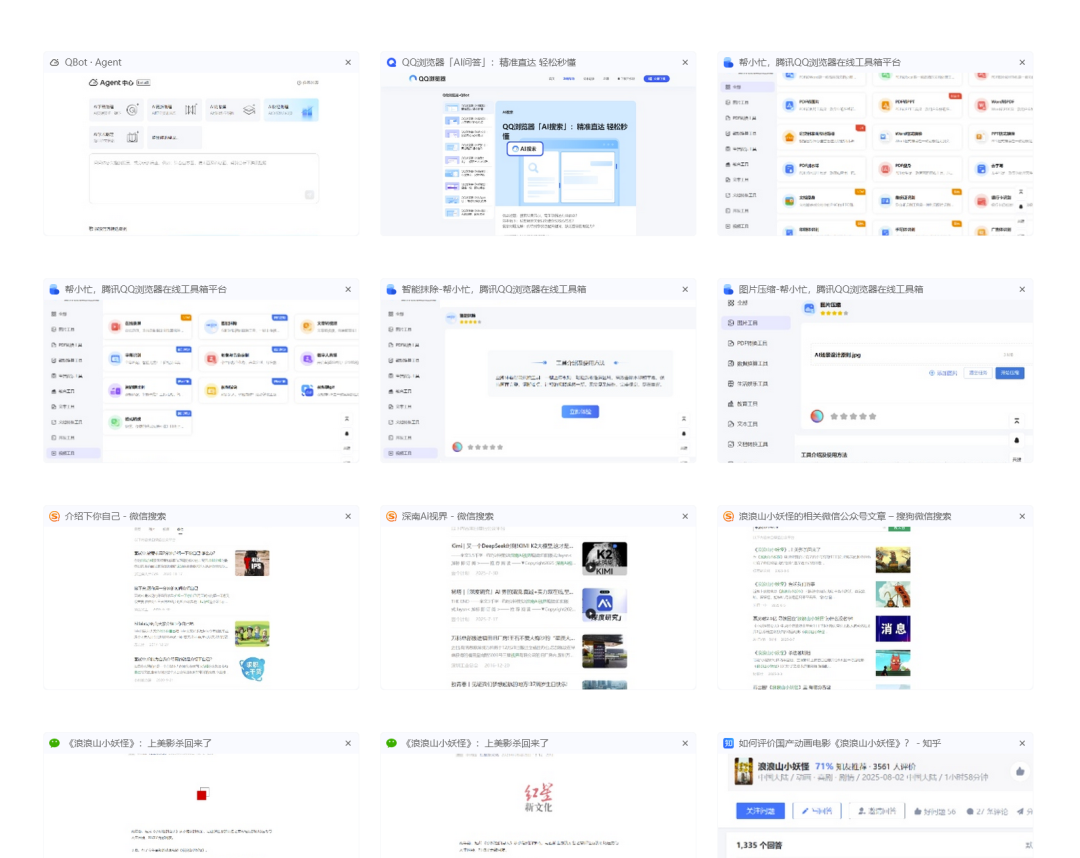Close the 知乎 浪浪山小妖怪 question tab
The height and width of the screenshot is (858, 1080).
1021,743
